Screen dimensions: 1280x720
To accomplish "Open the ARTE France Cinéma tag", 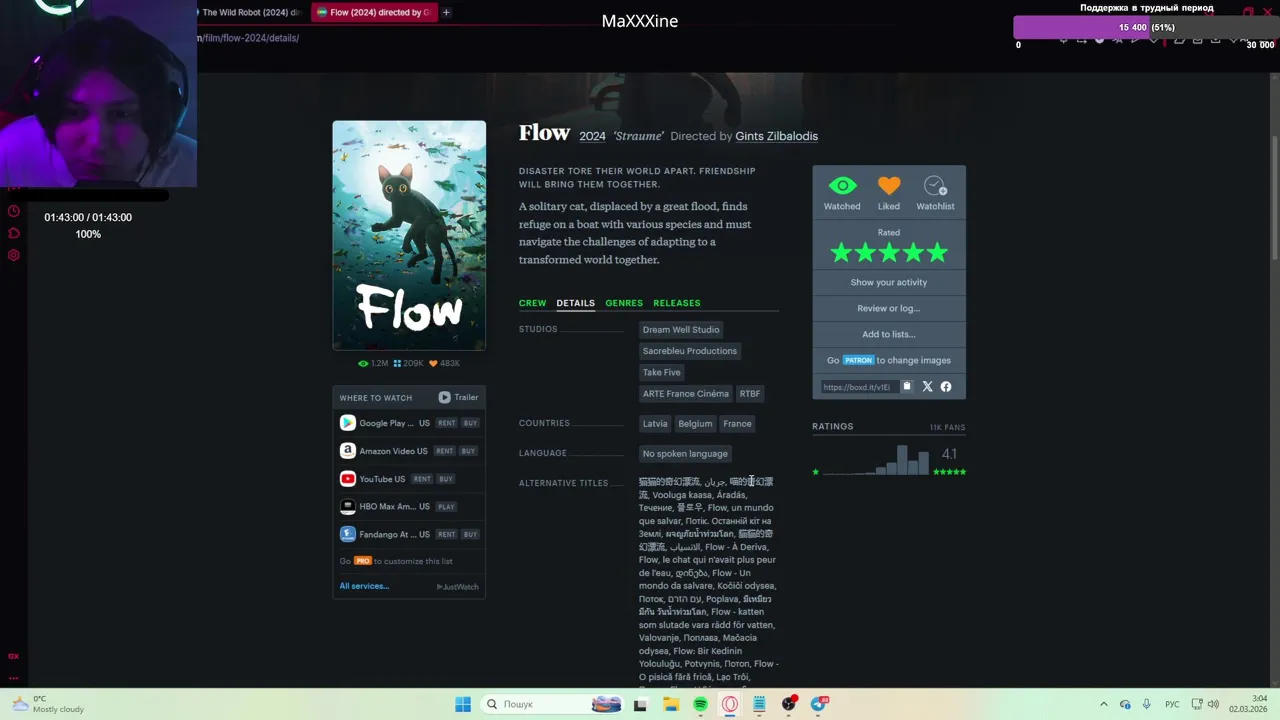I will click(686, 394).
